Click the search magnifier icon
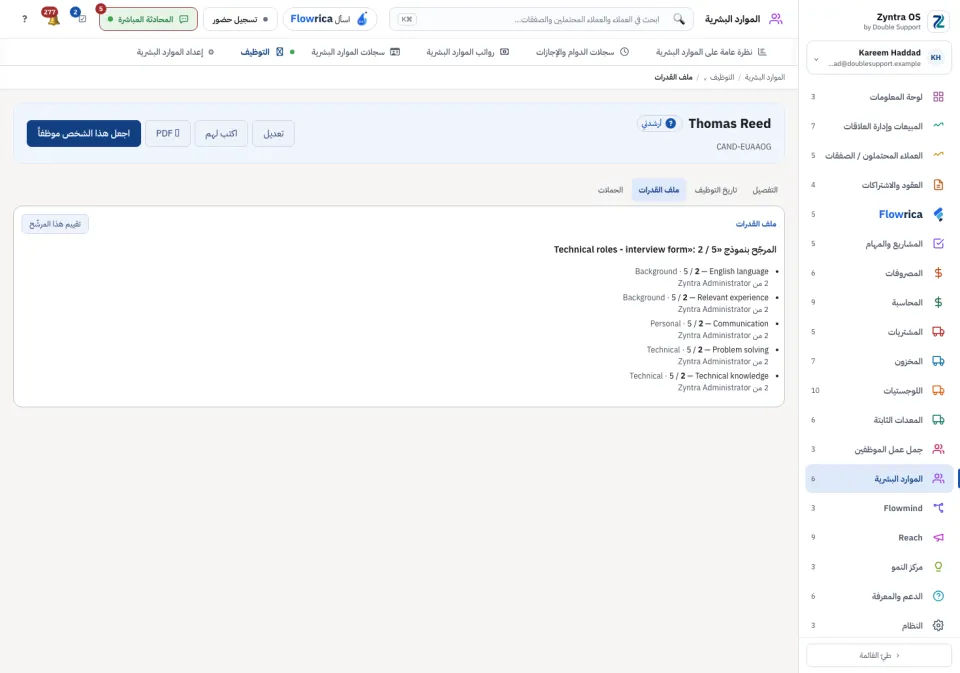 [x=678, y=19]
